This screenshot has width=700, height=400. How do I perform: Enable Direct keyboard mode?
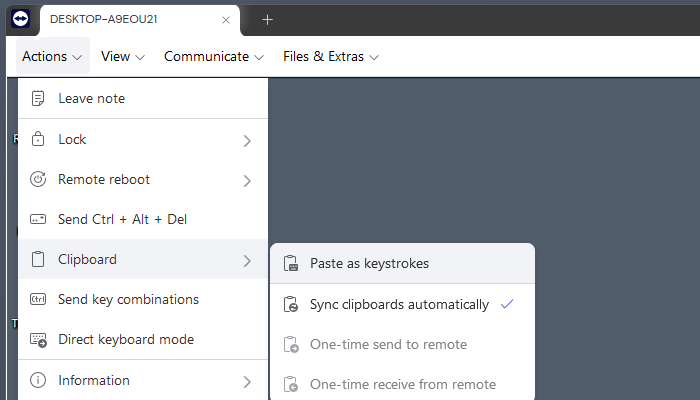pos(126,340)
